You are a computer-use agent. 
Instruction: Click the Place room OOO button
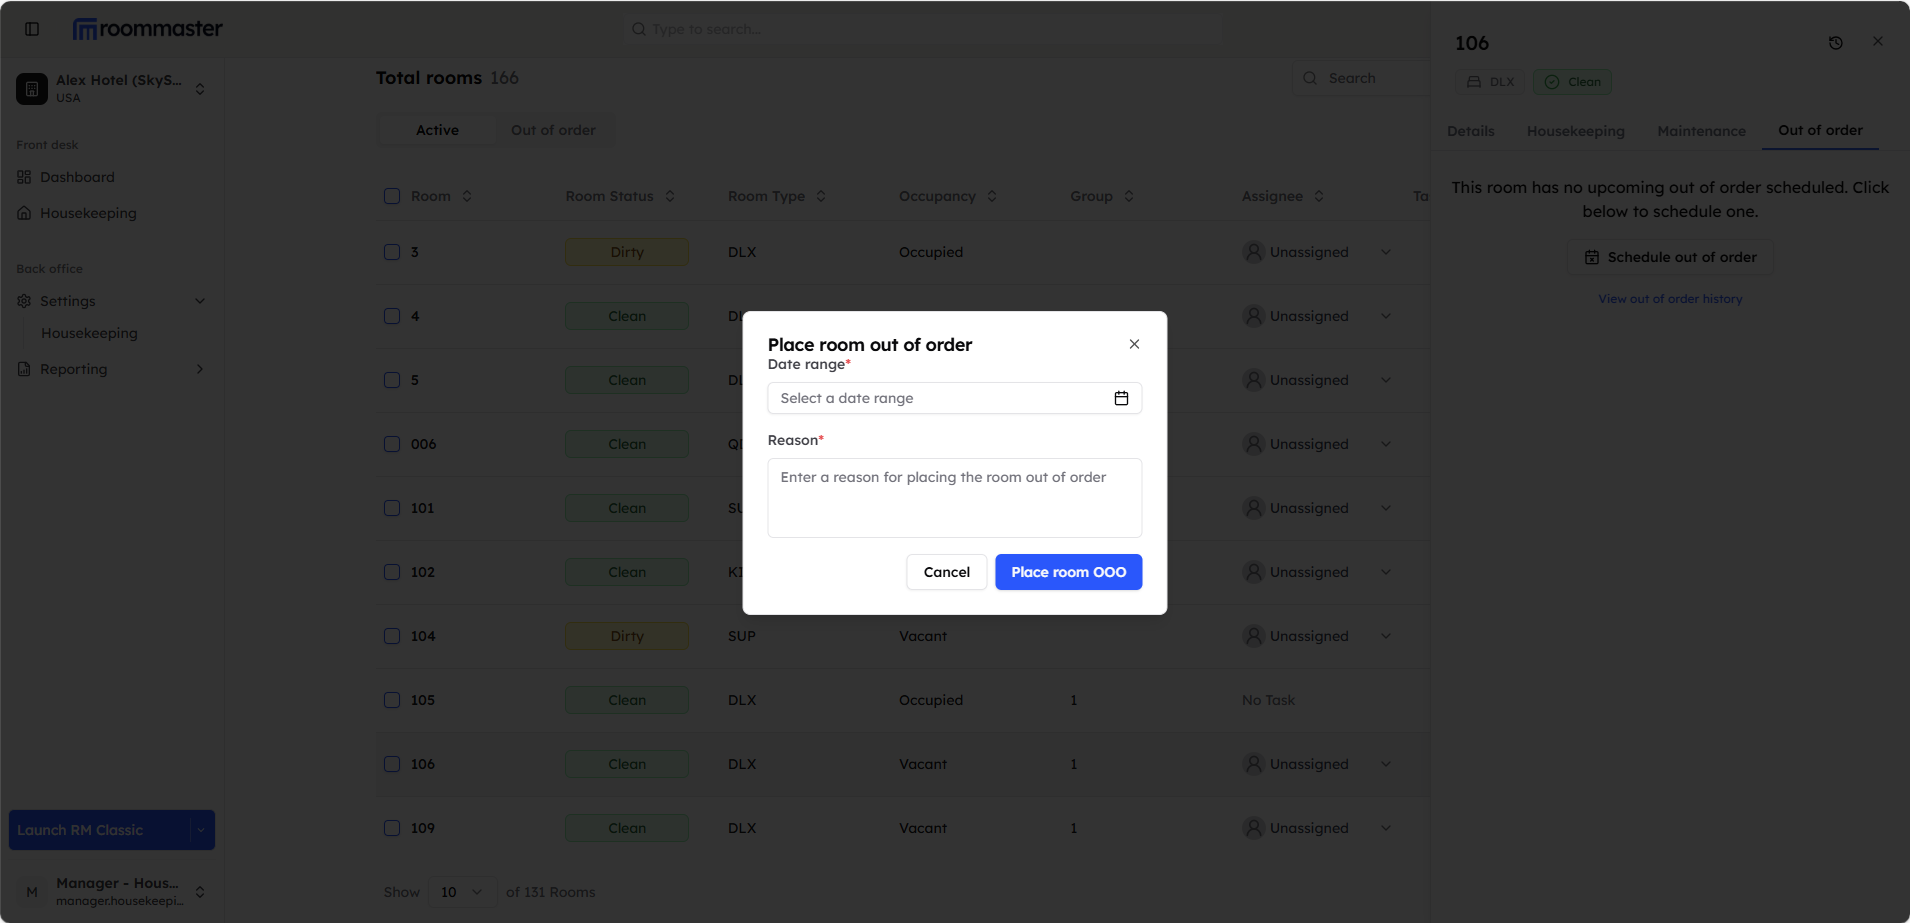(x=1068, y=572)
